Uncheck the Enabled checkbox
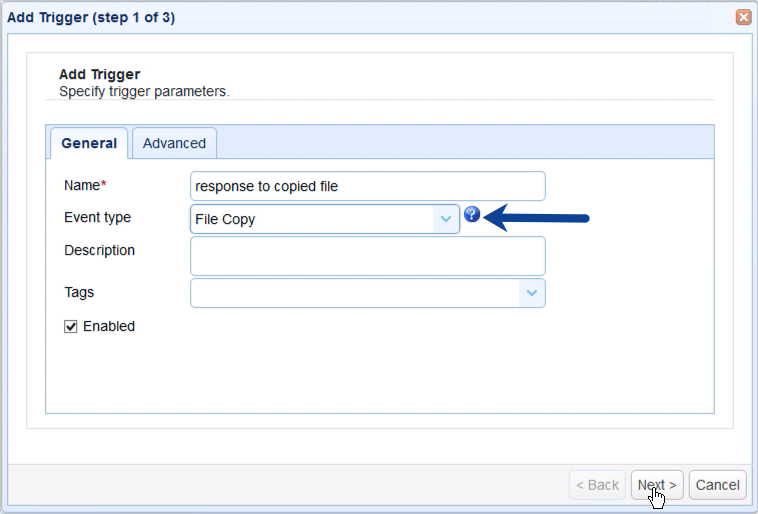Viewport: 758px width, 514px height. (x=71, y=326)
